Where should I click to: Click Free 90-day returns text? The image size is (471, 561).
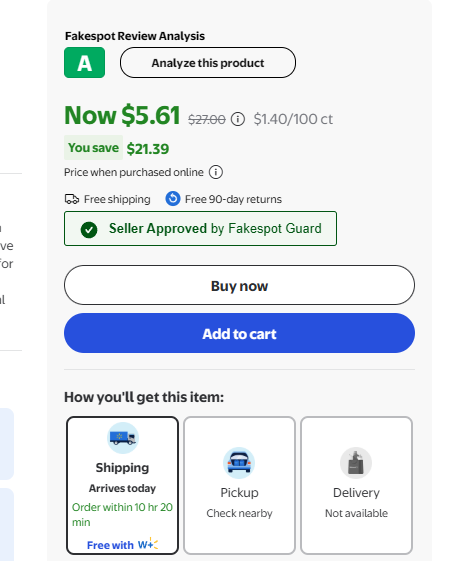(233, 199)
